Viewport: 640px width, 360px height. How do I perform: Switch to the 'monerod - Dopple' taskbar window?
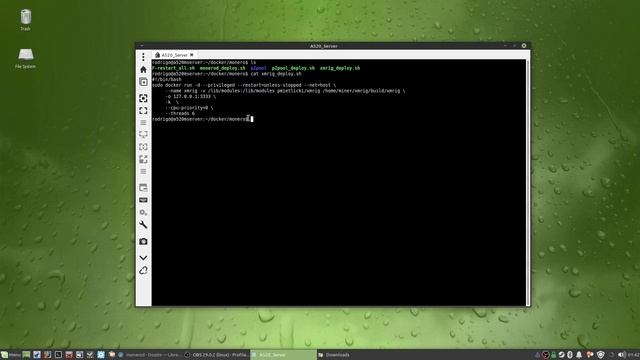[x=149, y=355]
